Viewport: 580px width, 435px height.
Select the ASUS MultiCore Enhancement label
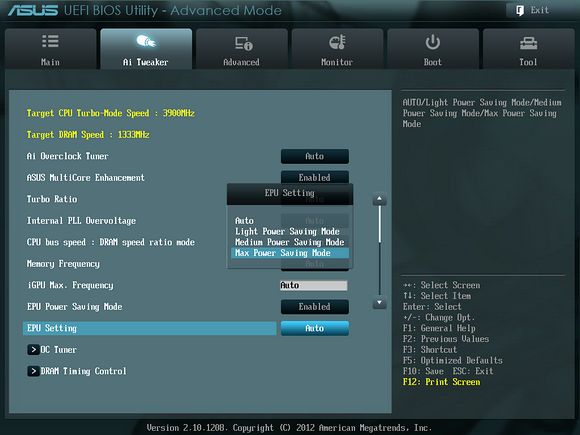85,178
